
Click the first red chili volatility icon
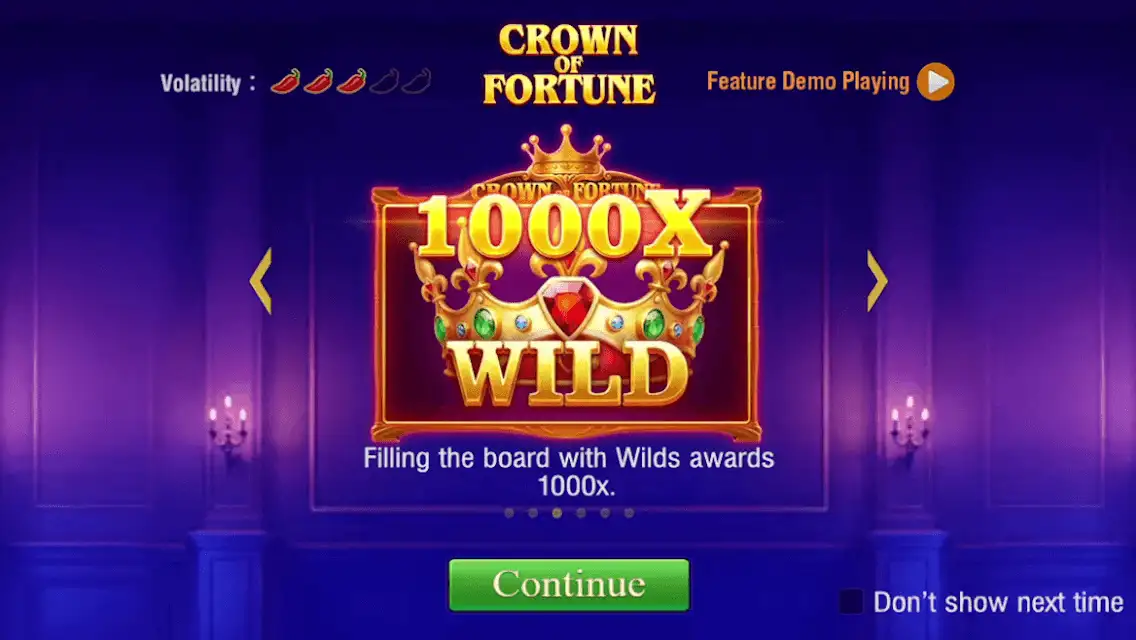click(x=285, y=81)
